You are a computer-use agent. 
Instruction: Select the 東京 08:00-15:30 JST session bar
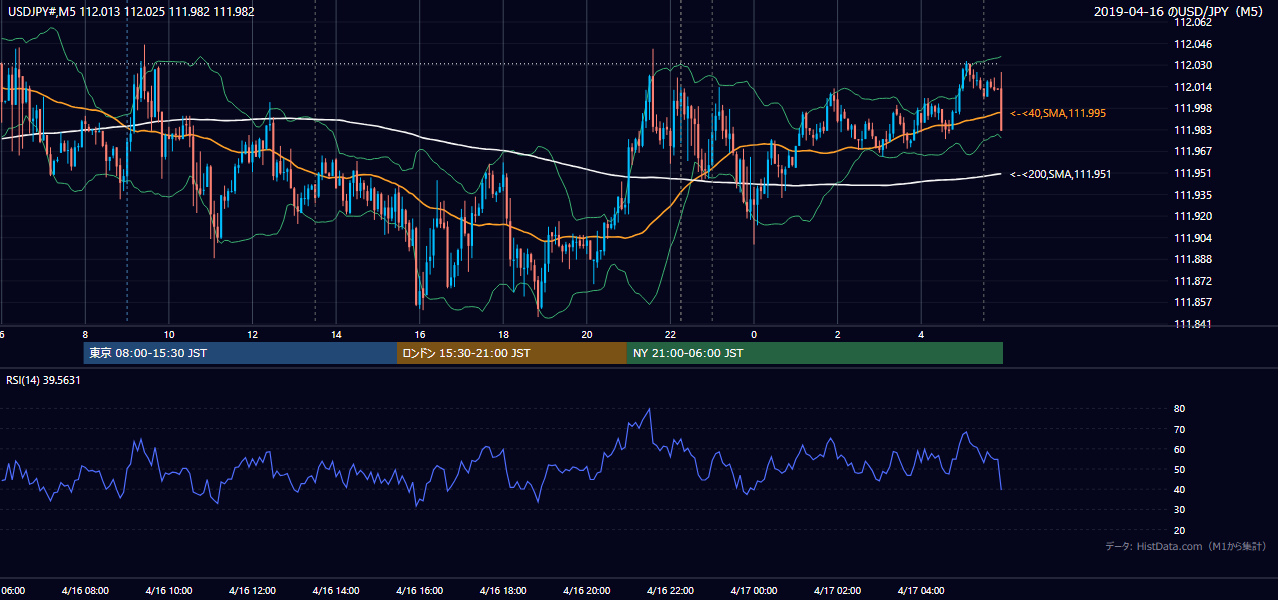click(x=240, y=353)
